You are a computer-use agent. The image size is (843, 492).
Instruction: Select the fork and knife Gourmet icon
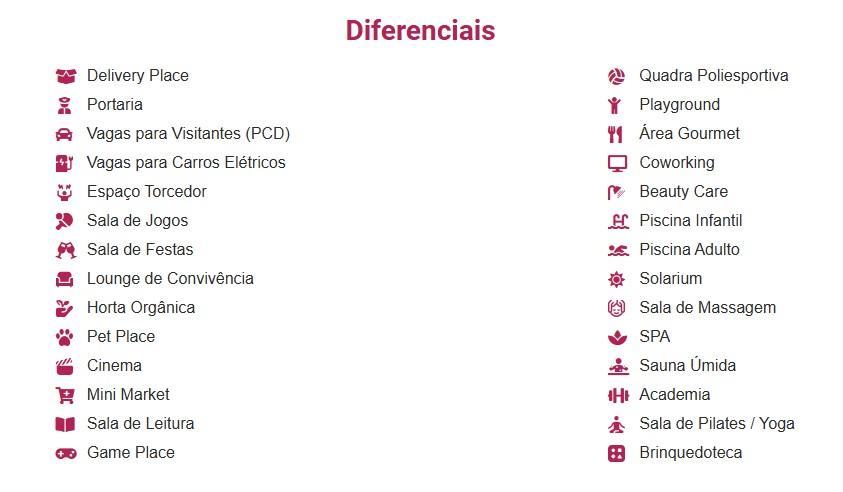pos(615,134)
